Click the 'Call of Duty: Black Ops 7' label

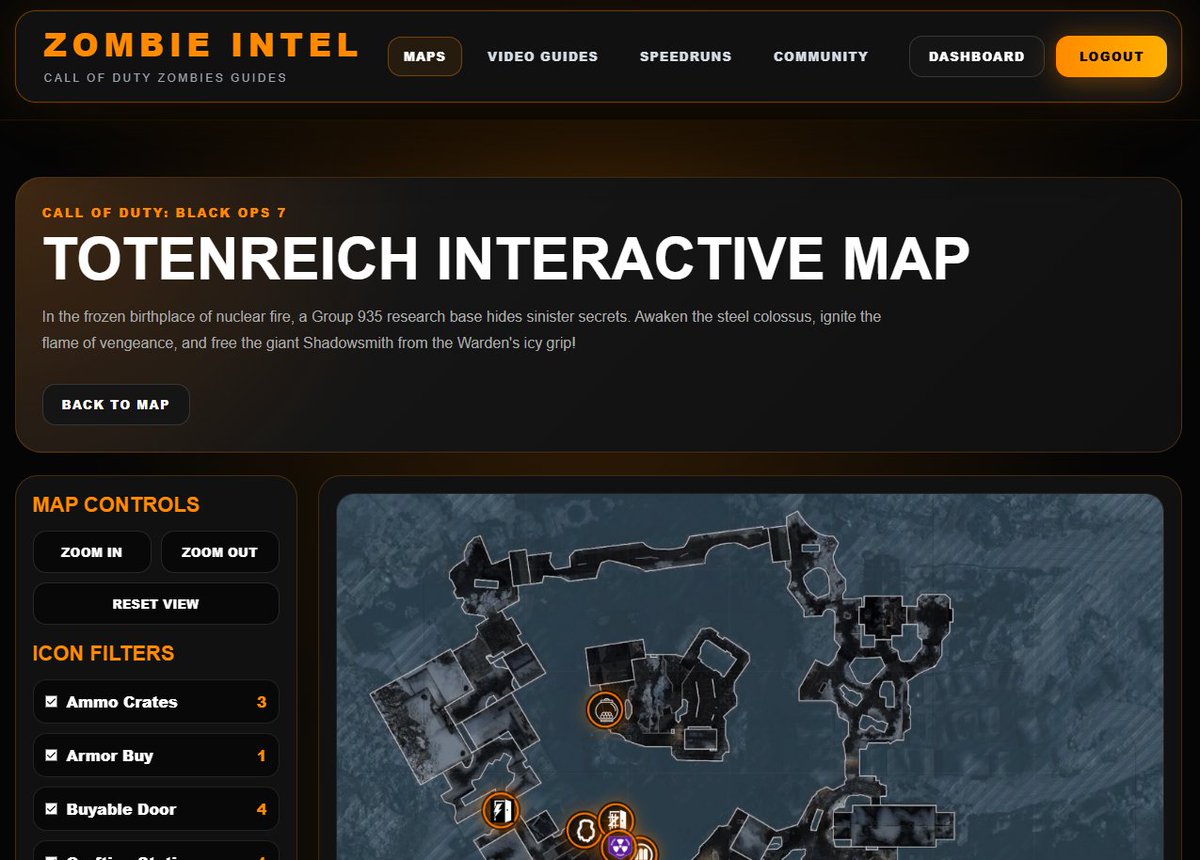[164, 213]
